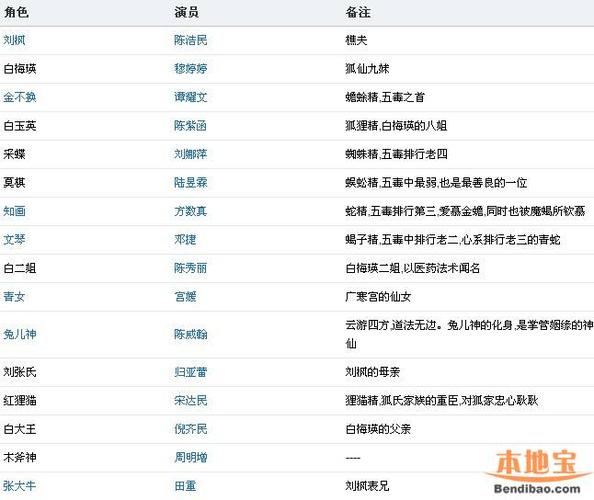The height and width of the screenshot is (500, 594).
Task: Click the 演员 column header
Action: point(186,12)
